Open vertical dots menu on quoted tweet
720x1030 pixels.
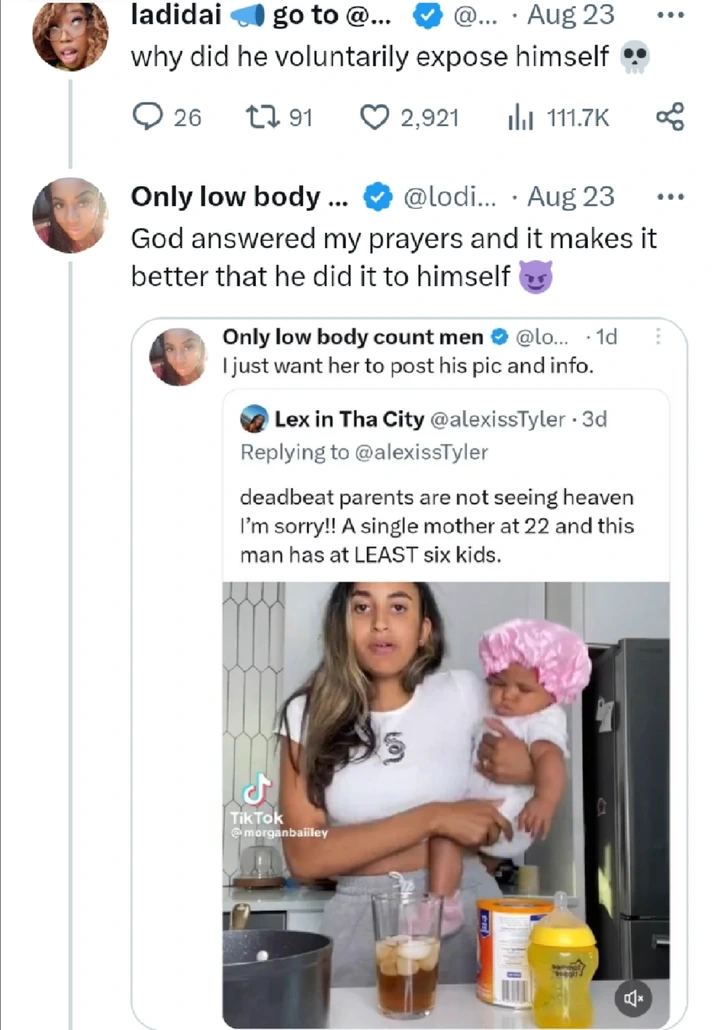tap(657, 338)
